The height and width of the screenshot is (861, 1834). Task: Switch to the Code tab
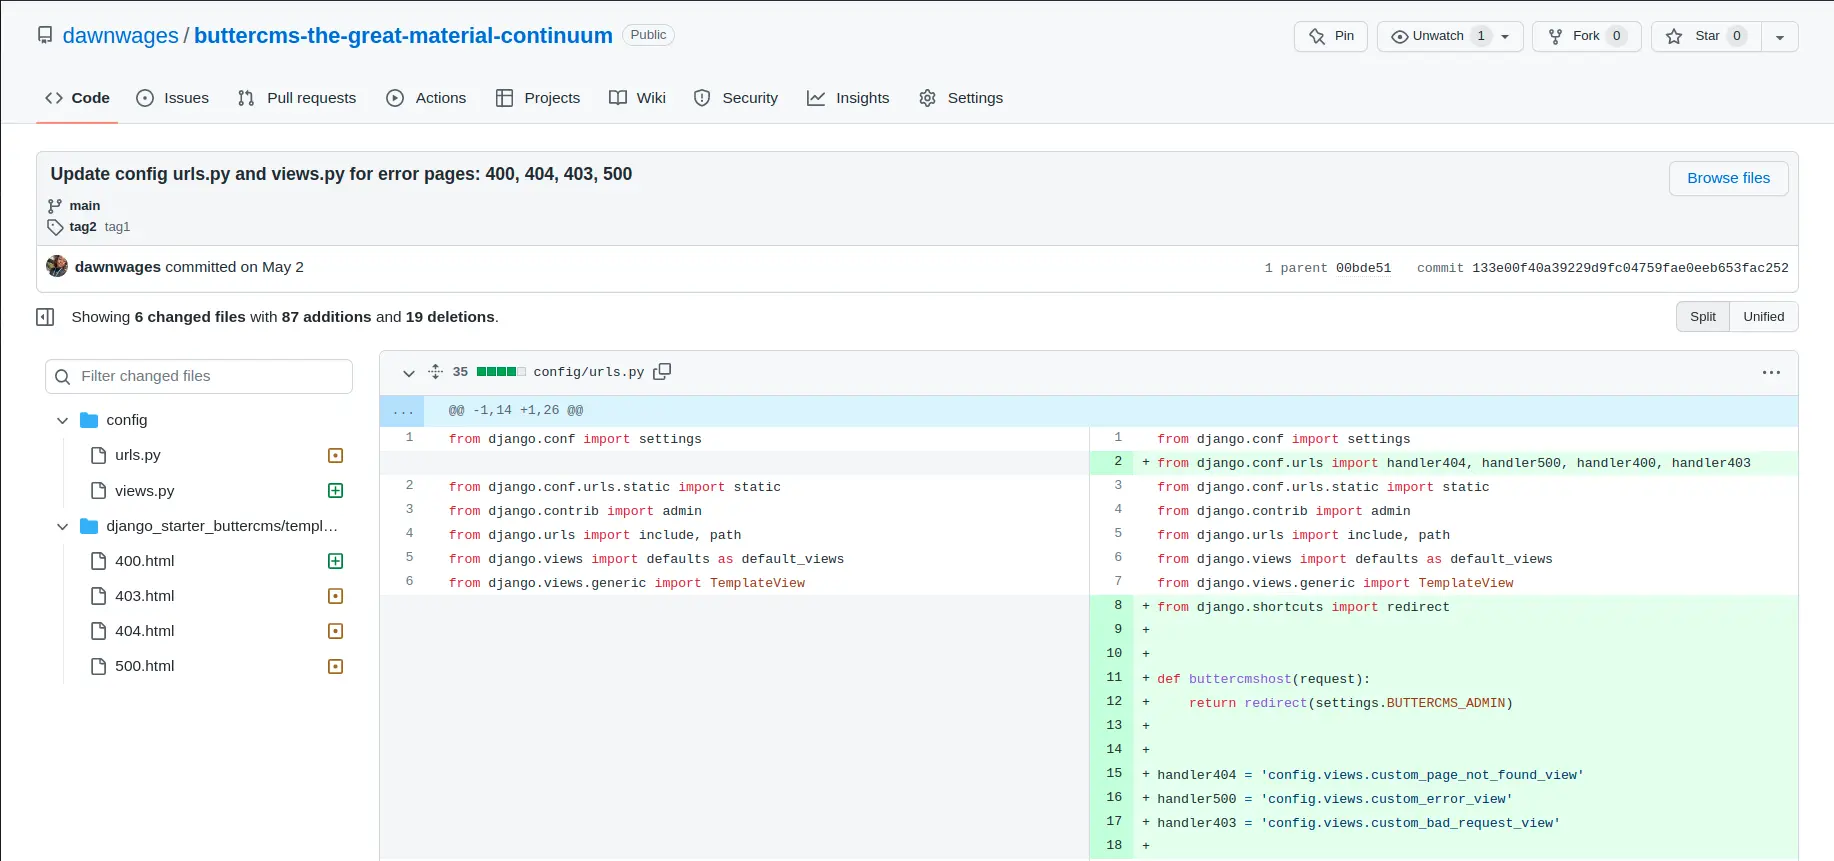click(x=77, y=98)
